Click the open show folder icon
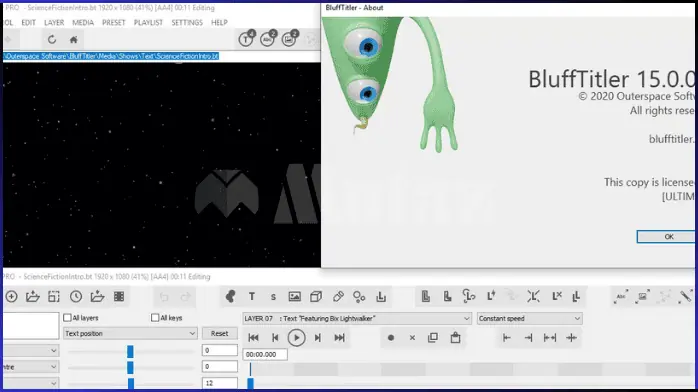This screenshot has width=698, height=392. (x=32, y=296)
